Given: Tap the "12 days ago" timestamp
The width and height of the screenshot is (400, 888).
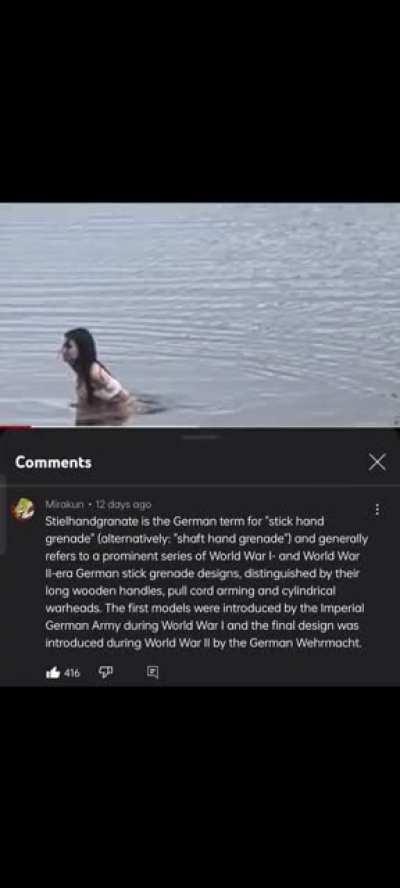Looking at the screenshot, I should pyautogui.click(x=124, y=504).
